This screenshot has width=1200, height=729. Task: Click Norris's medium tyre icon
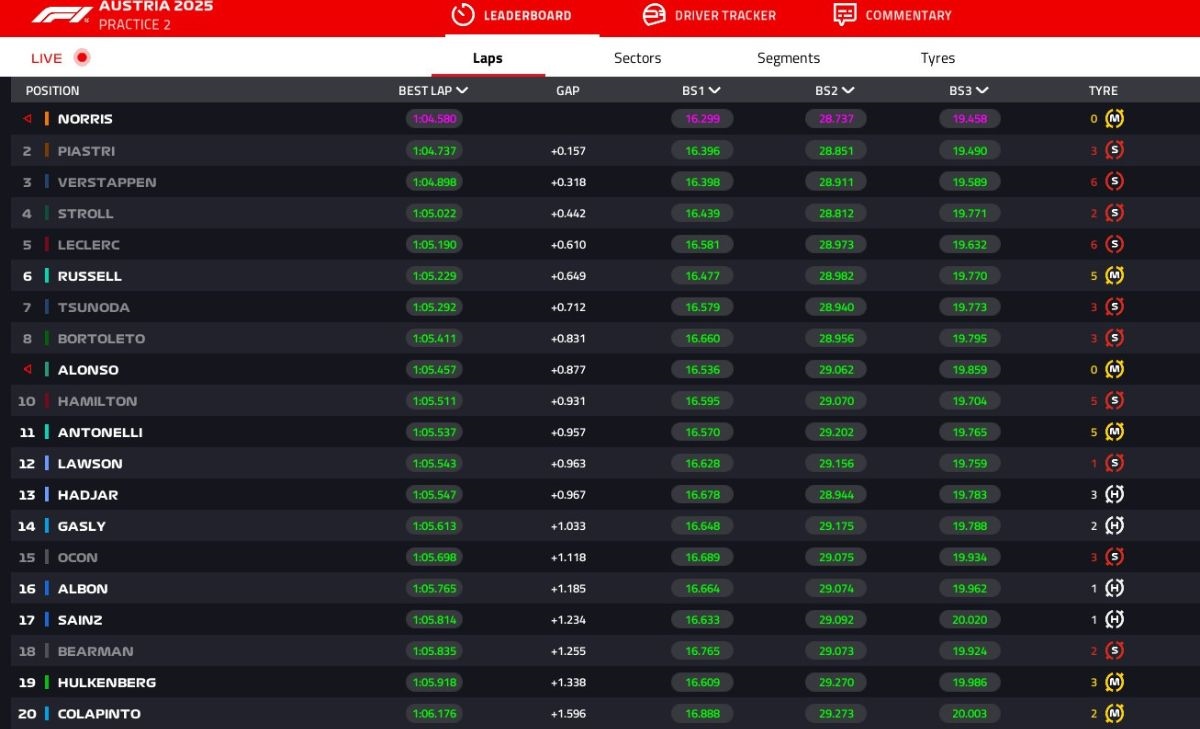1114,119
